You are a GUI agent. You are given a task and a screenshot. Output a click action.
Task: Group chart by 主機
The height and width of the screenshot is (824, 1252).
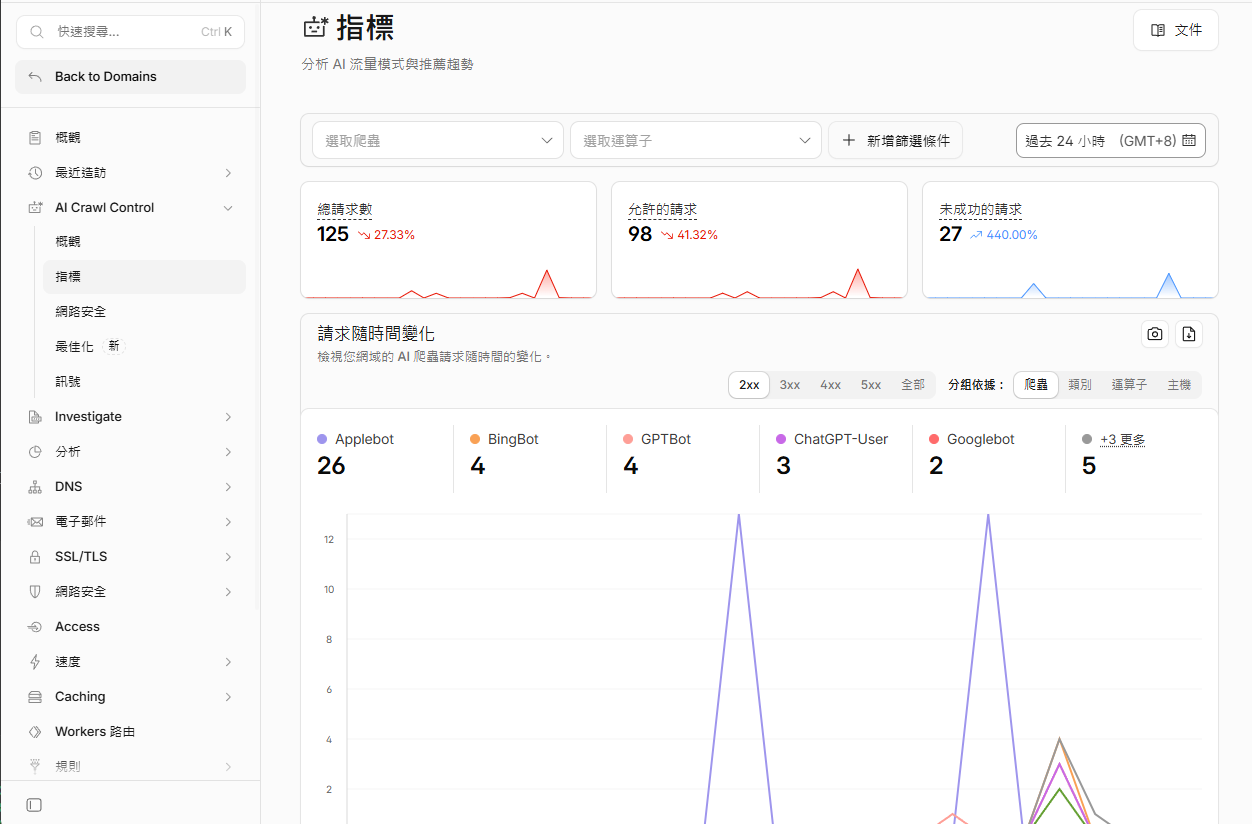pos(1179,385)
